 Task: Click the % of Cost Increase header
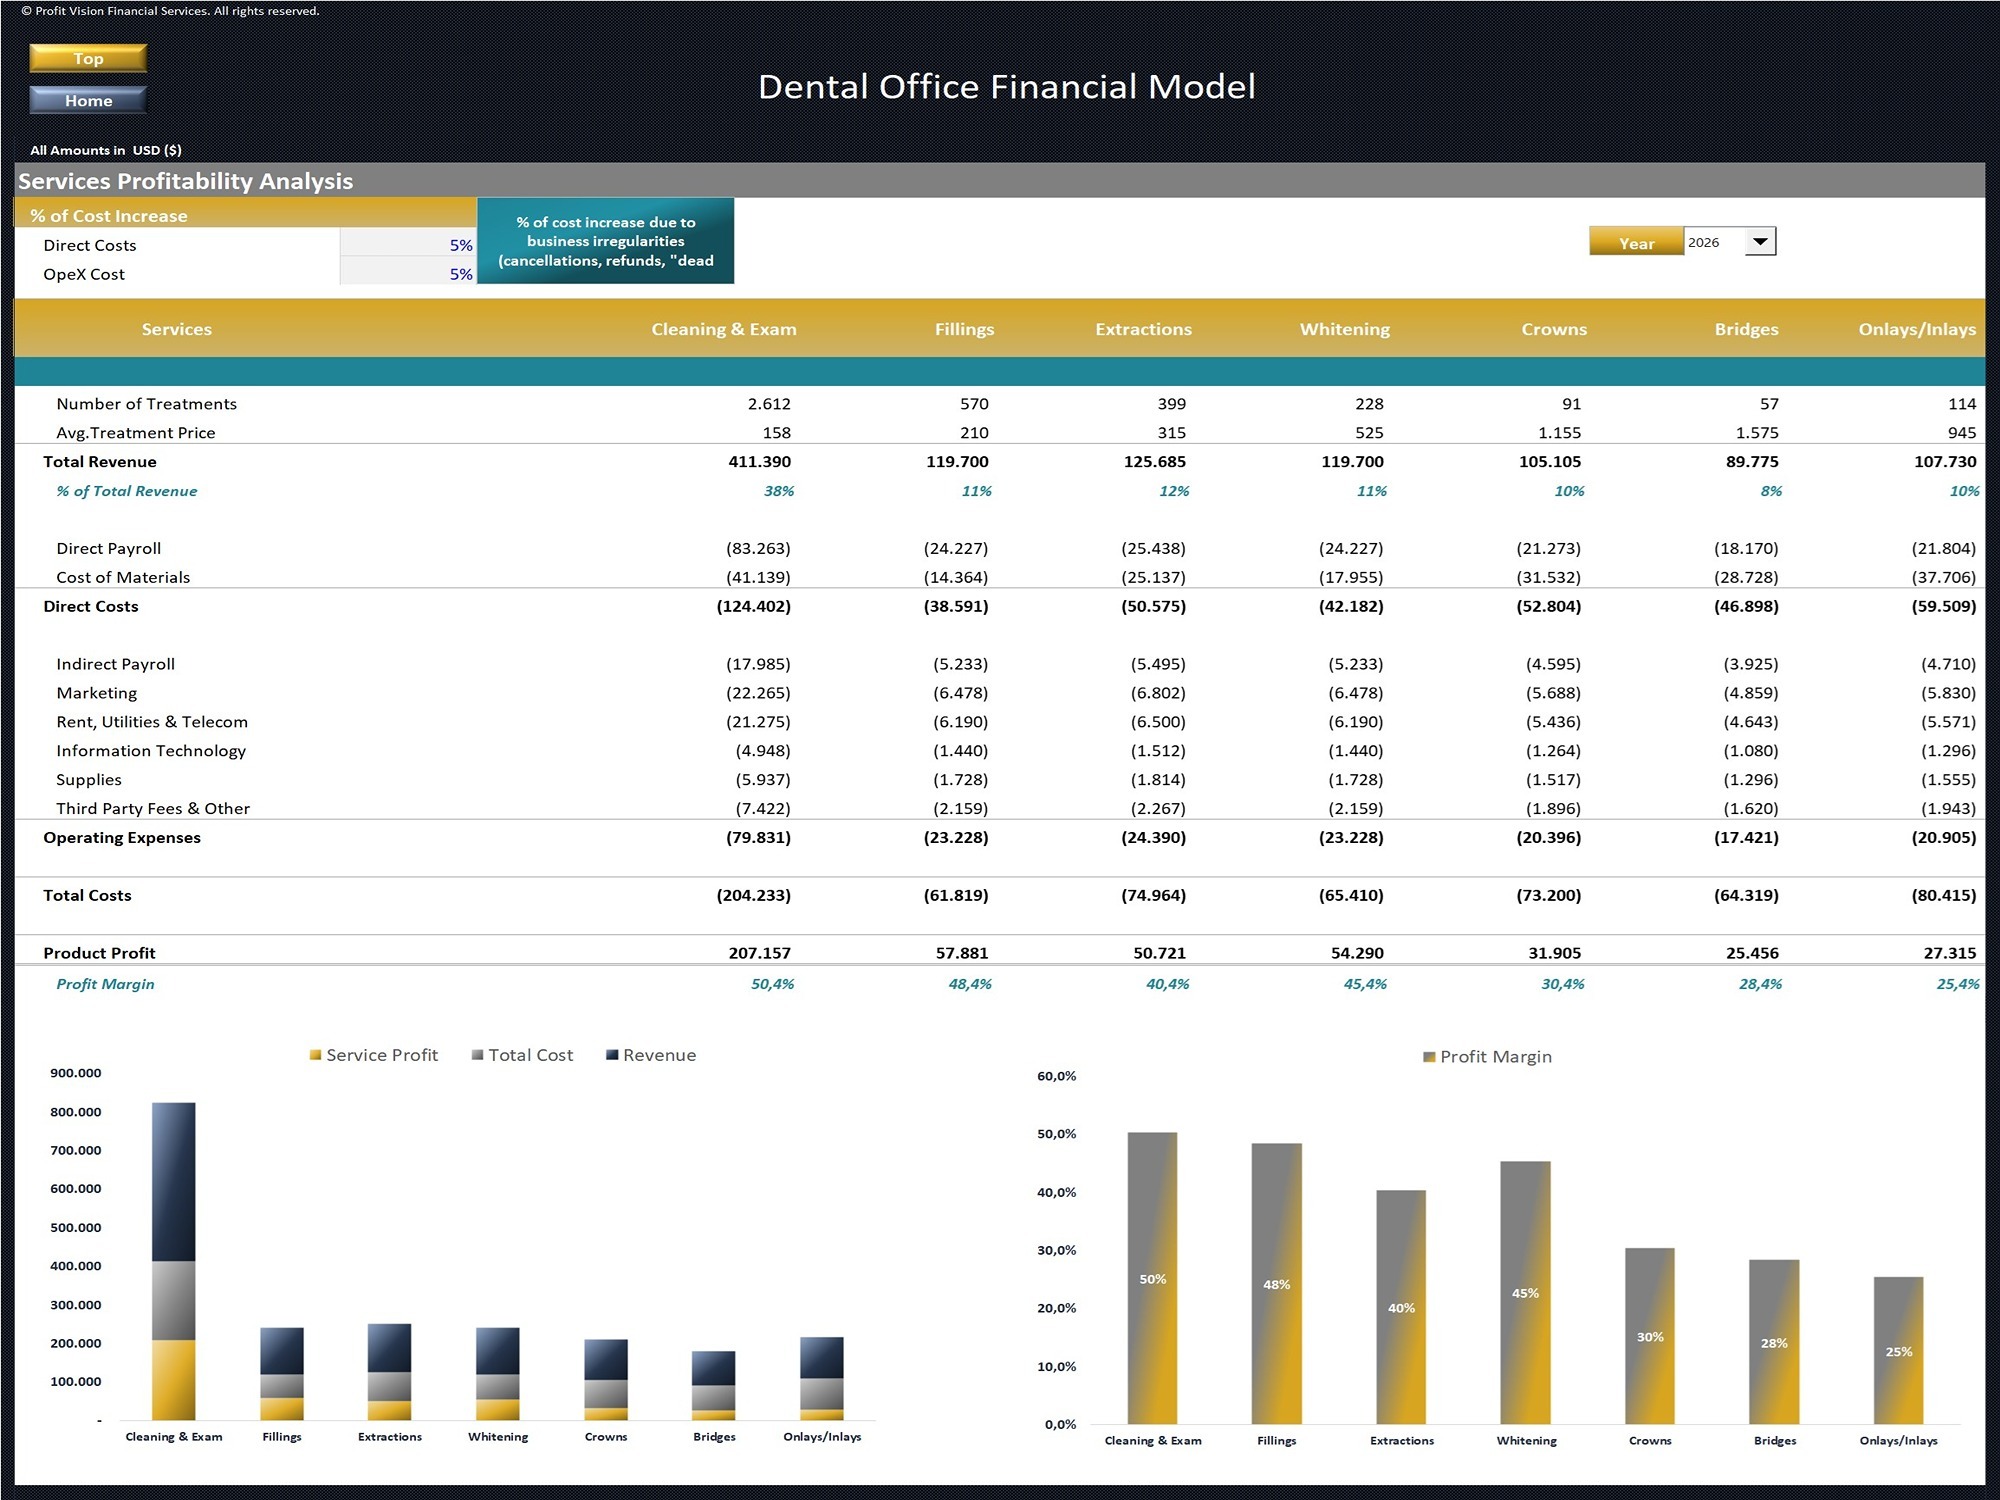[109, 216]
